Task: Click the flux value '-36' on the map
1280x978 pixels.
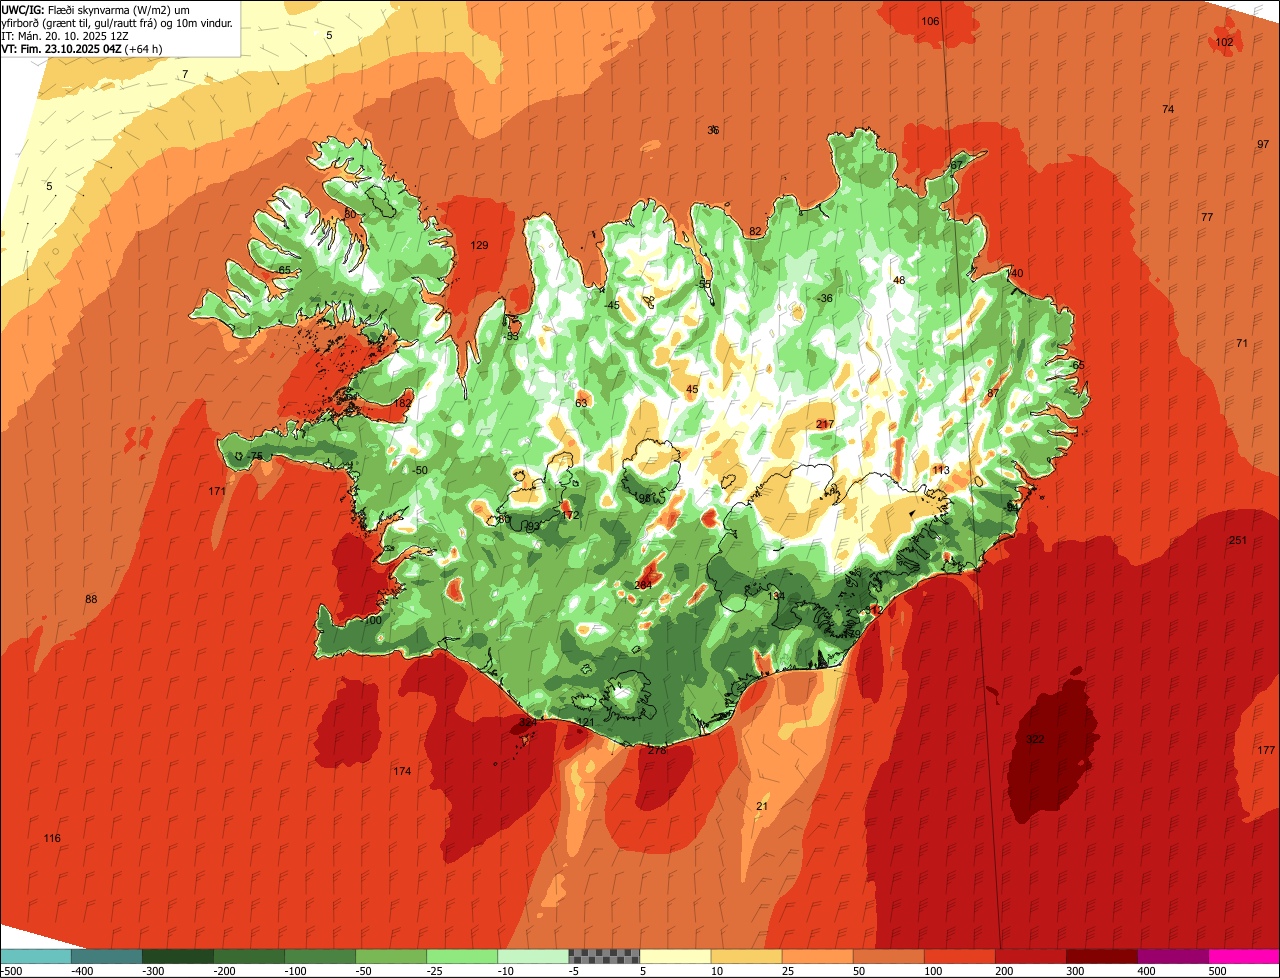Action: coord(824,298)
